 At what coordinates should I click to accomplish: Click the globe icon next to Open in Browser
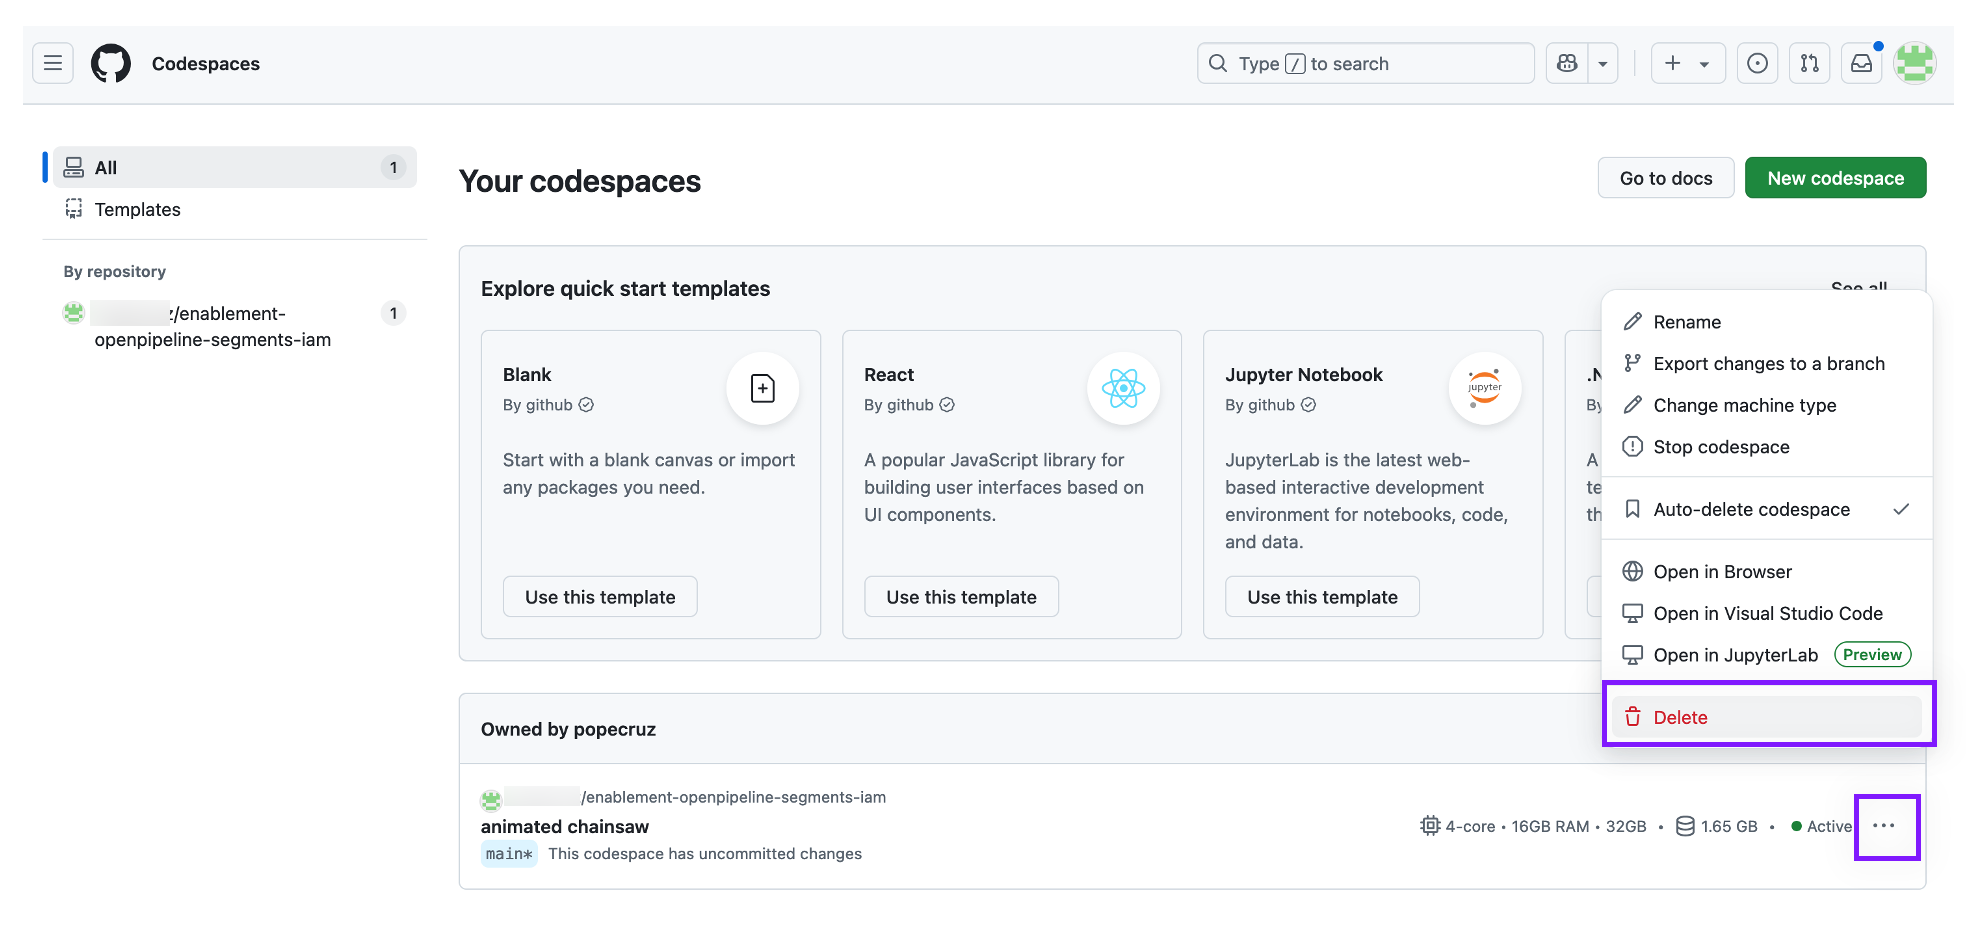pyautogui.click(x=1633, y=571)
